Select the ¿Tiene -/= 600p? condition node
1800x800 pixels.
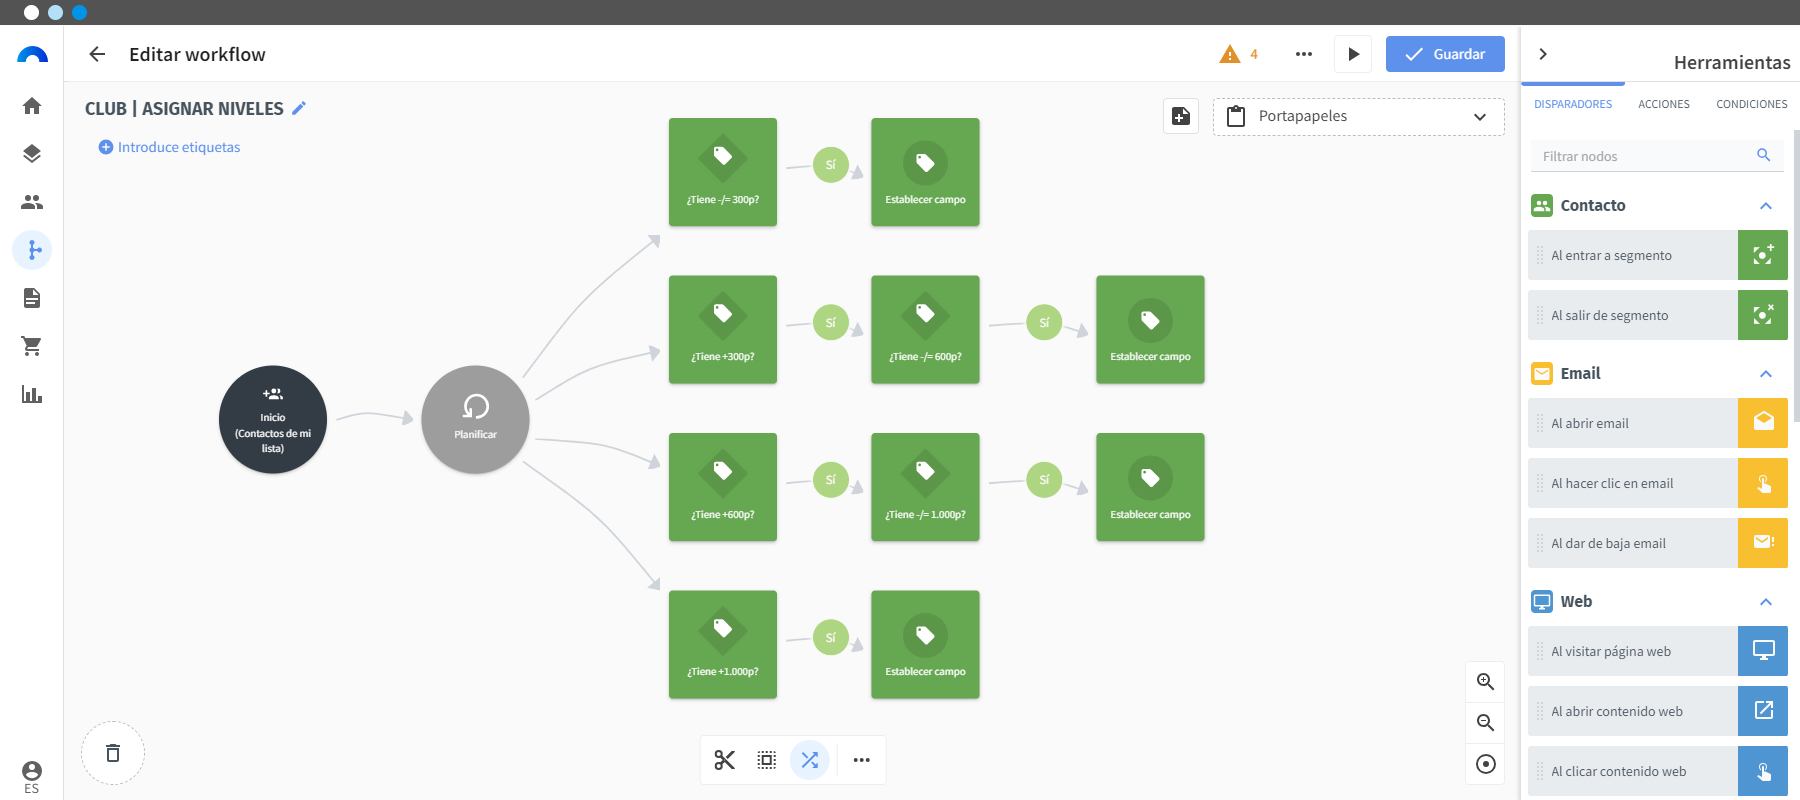[925, 329]
